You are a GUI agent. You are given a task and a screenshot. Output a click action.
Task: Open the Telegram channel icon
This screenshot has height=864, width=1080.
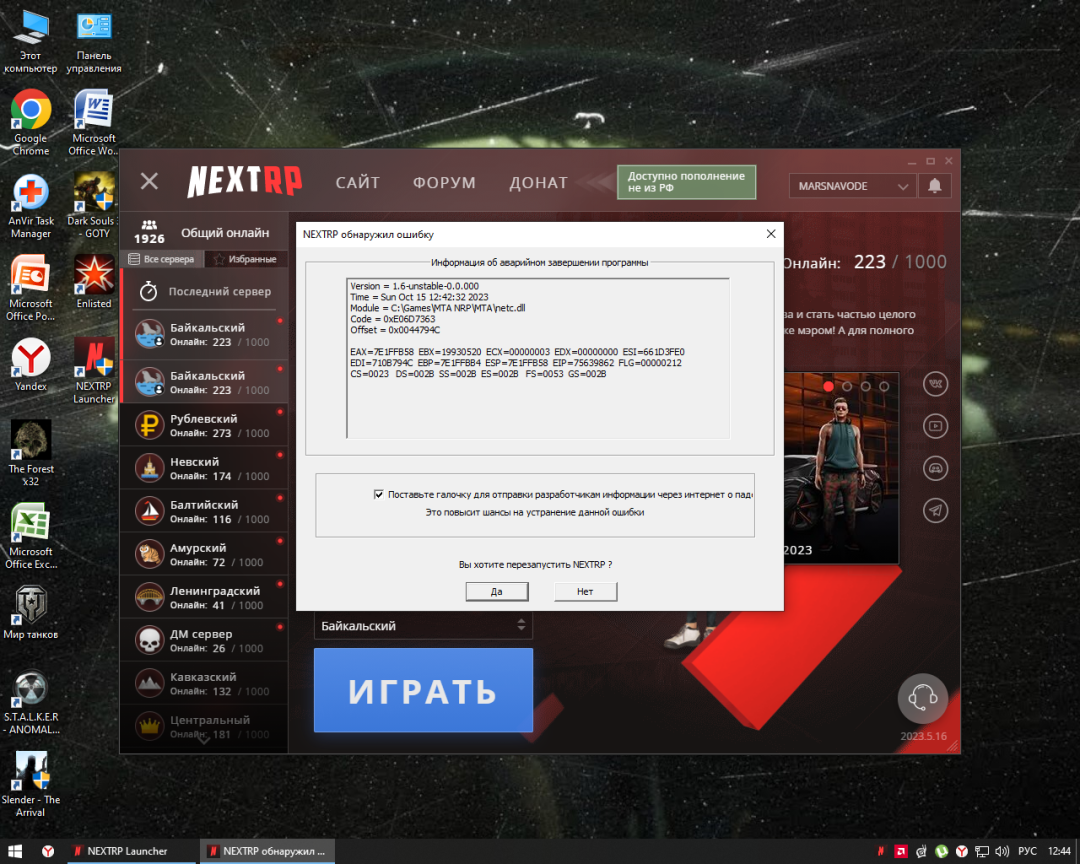click(x=936, y=510)
